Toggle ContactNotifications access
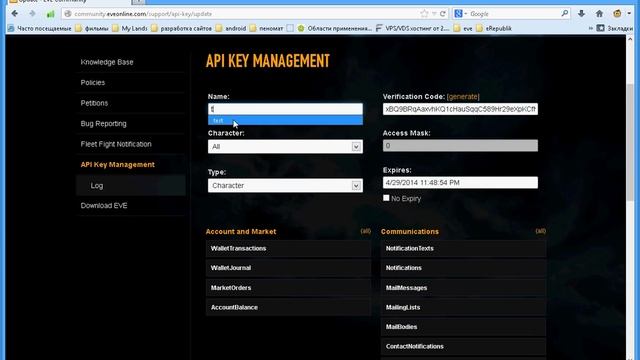 coord(463,347)
